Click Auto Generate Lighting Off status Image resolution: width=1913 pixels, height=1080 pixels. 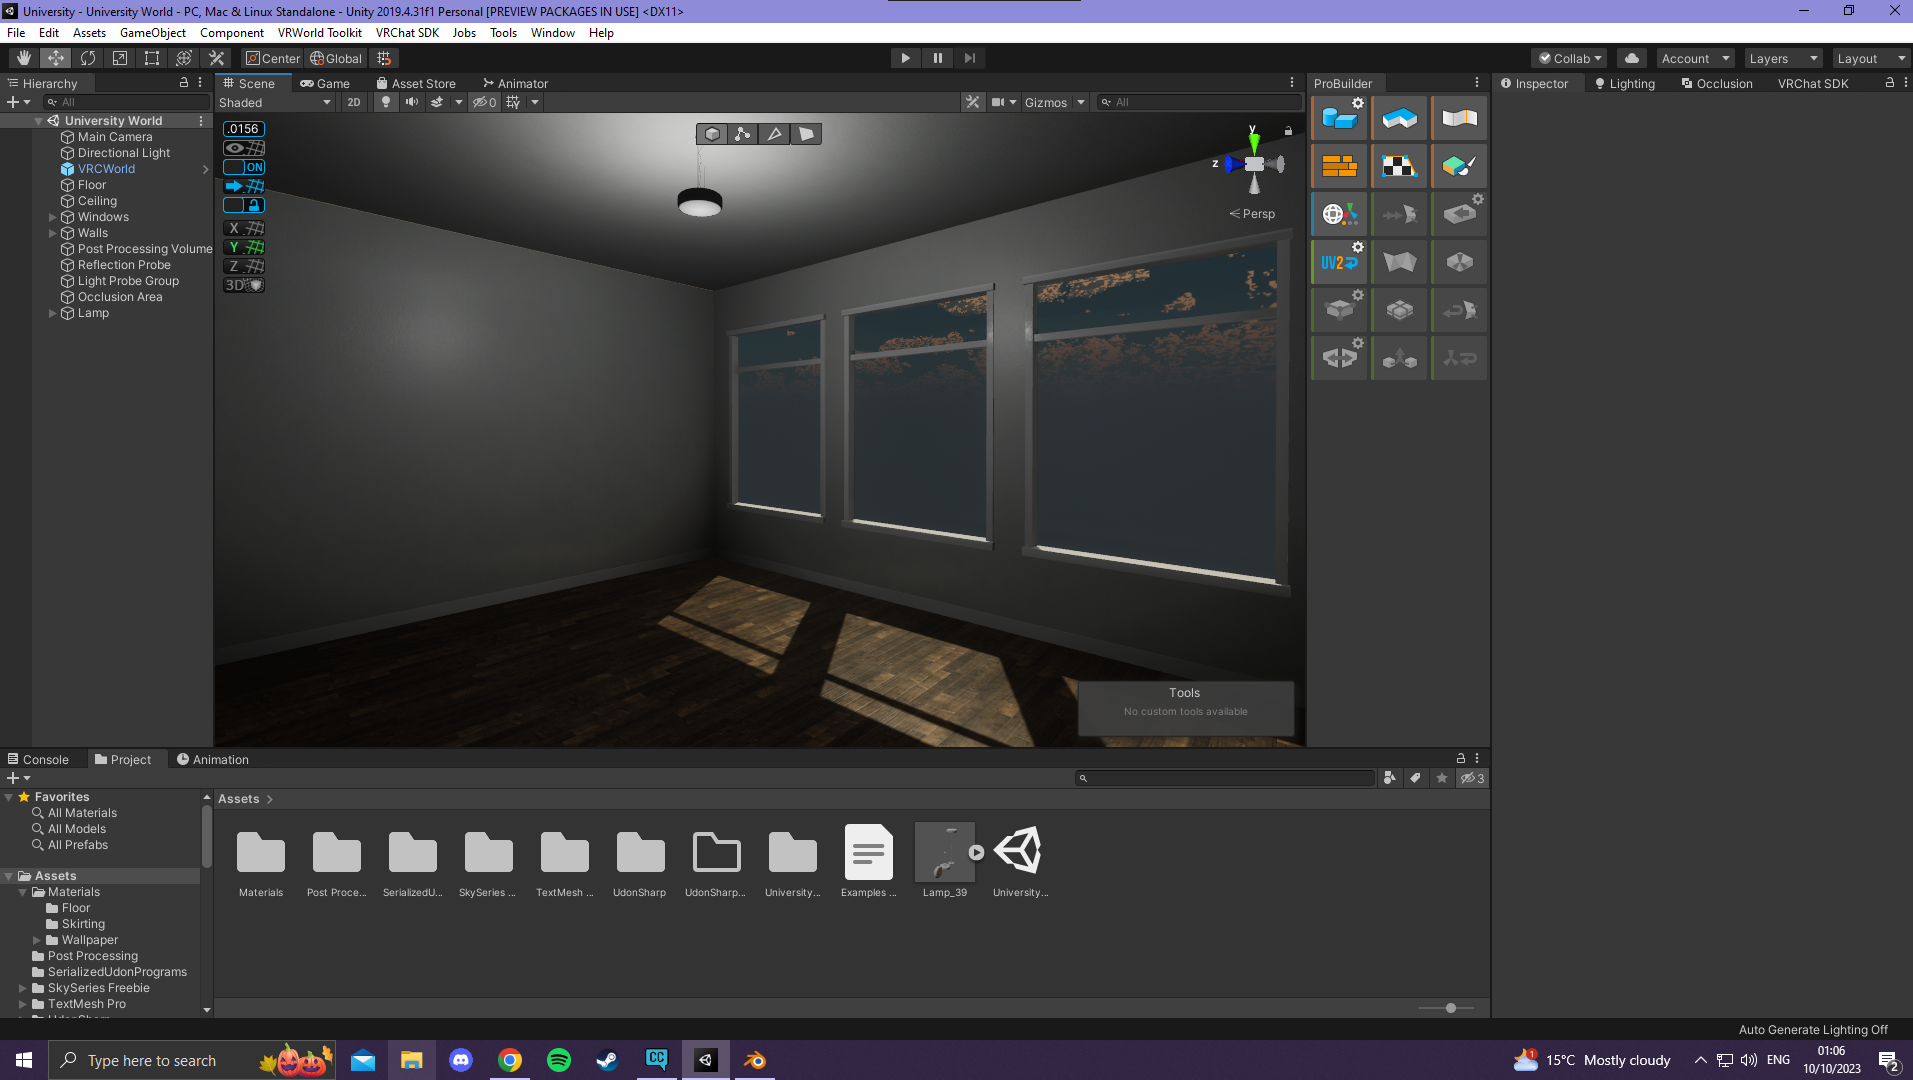coord(1813,1029)
